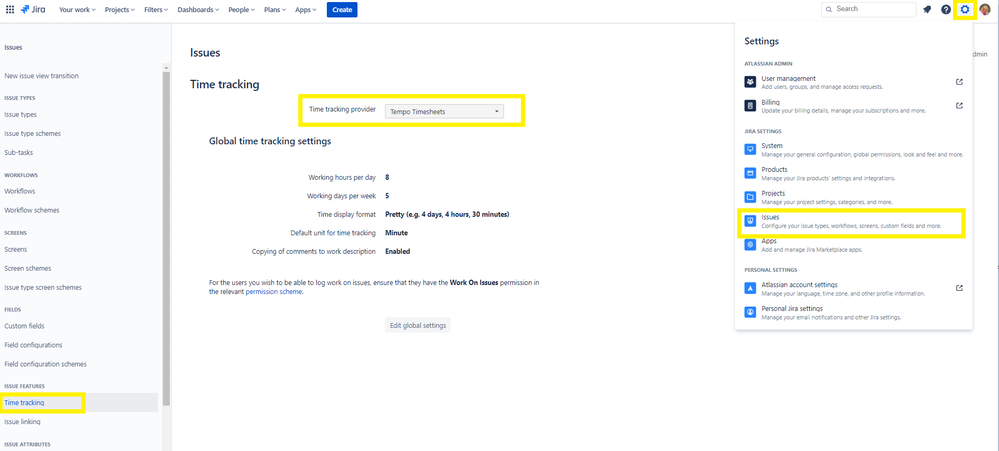The width and height of the screenshot is (999, 451).
Task: Click the sidebar vertical scrollbar
Action: click(166, 236)
